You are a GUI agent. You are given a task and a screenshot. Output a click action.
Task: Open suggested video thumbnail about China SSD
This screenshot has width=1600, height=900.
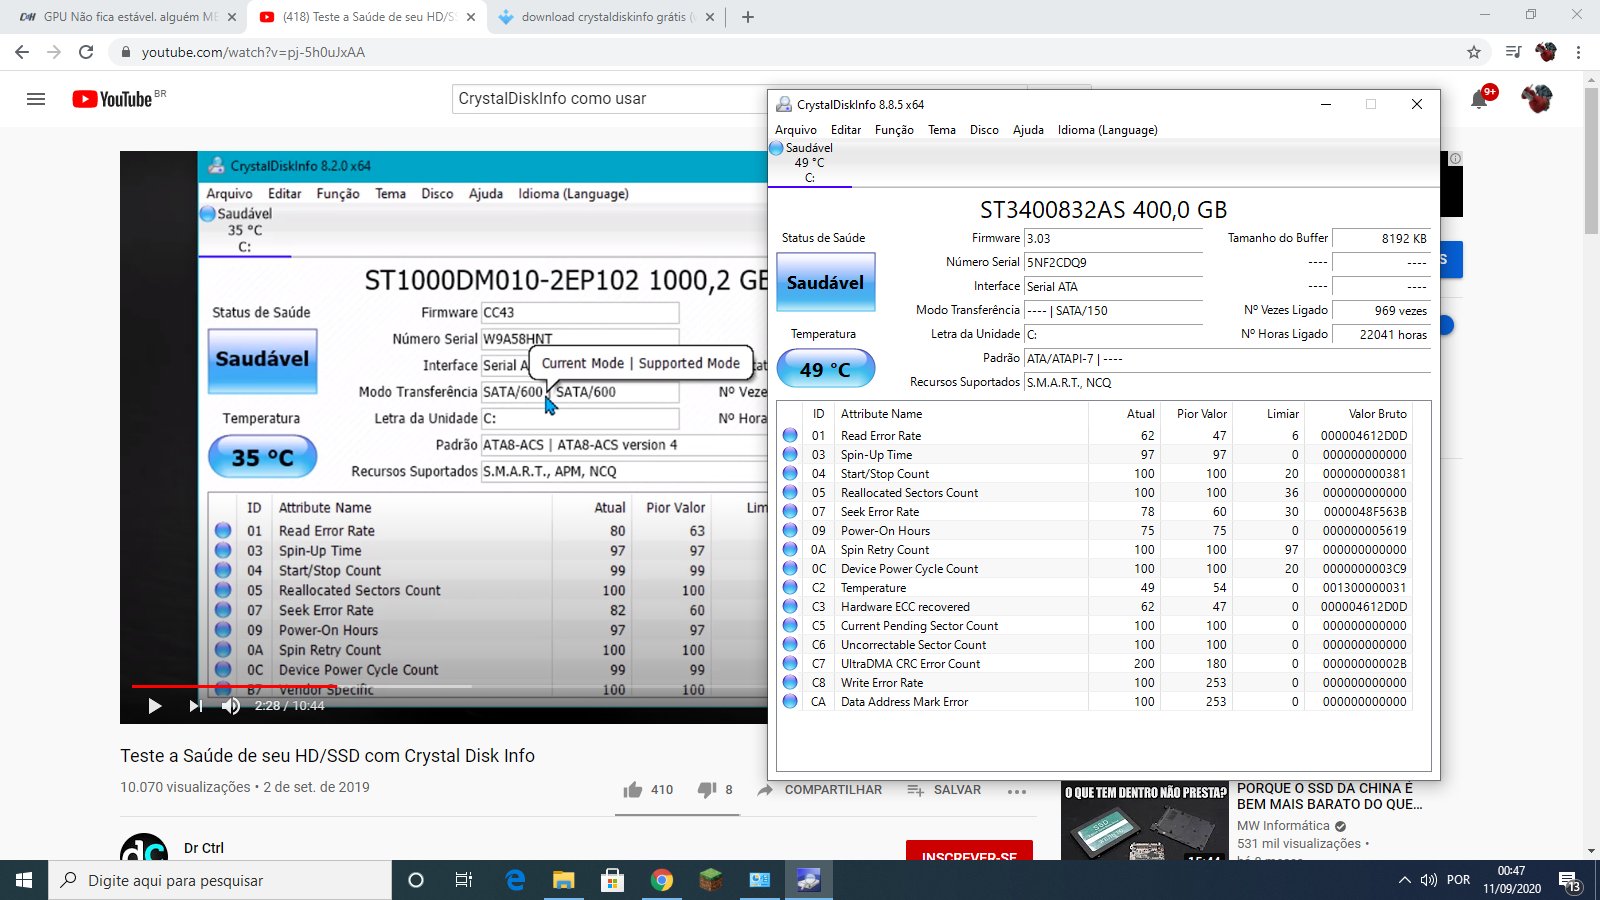click(1145, 820)
